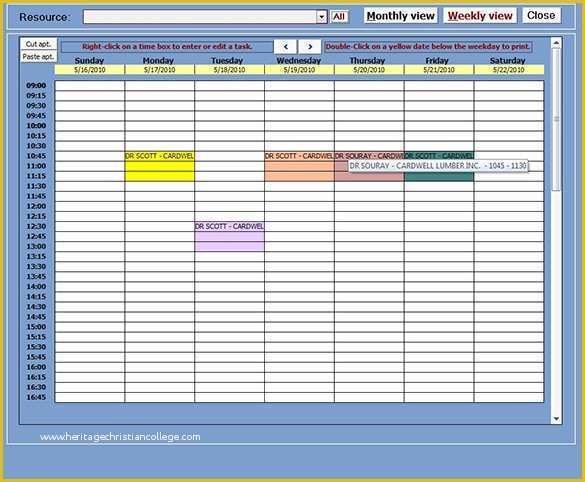Screen dimensions: 585x482
Task: Click Saturday's 16:45 time box
Action: pyautogui.click(x=509, y=397)
